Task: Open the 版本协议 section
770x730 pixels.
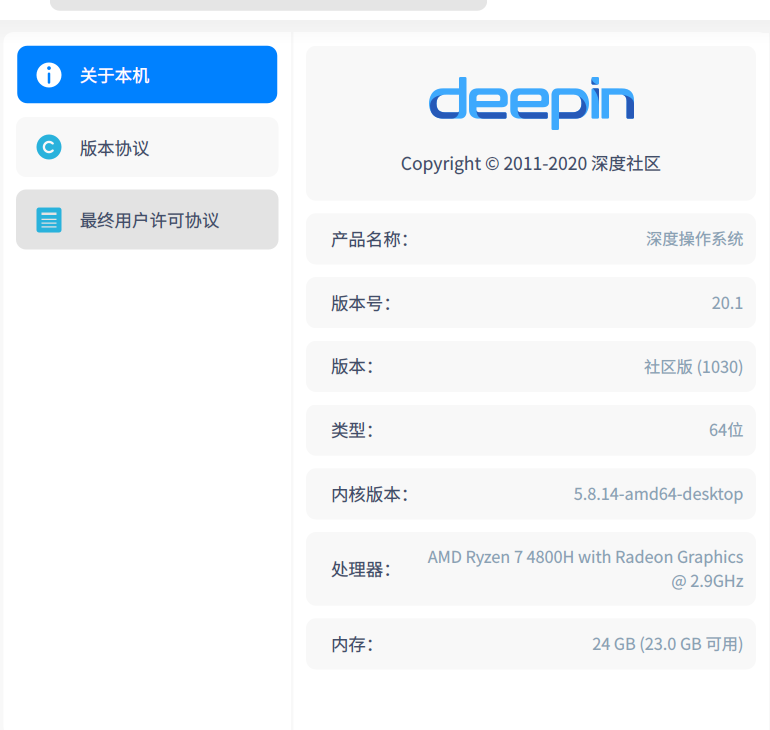Action: [x=147, y=147]
